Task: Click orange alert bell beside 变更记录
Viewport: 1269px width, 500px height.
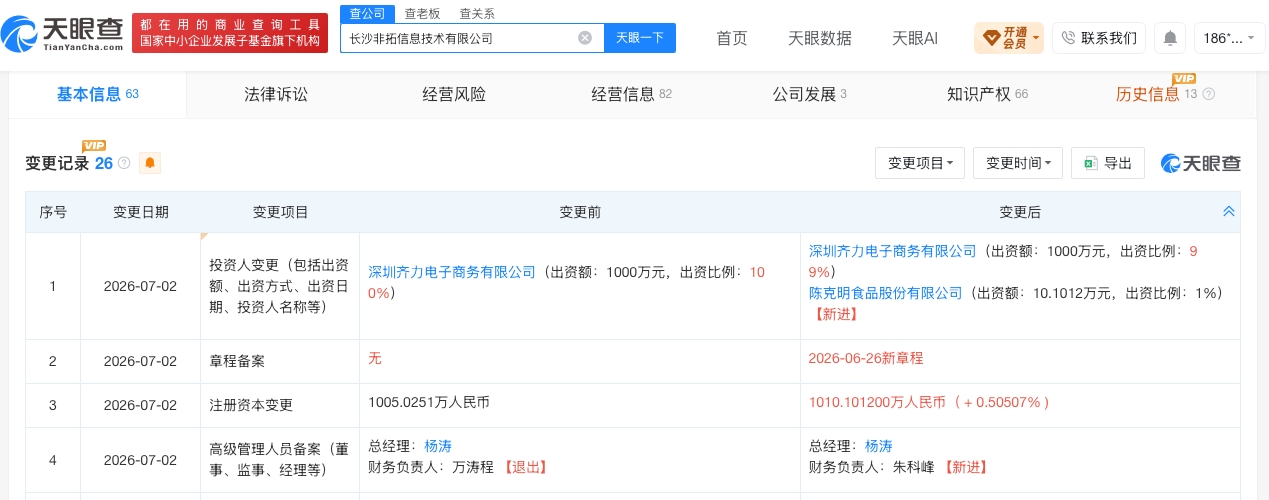Action: (149, 162)
